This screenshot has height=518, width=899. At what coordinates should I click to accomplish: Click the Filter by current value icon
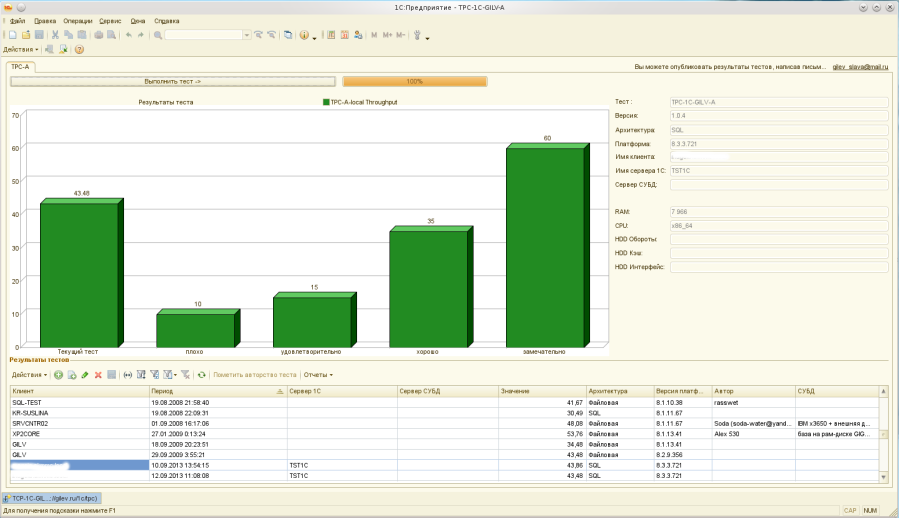[x=154, y=375]
